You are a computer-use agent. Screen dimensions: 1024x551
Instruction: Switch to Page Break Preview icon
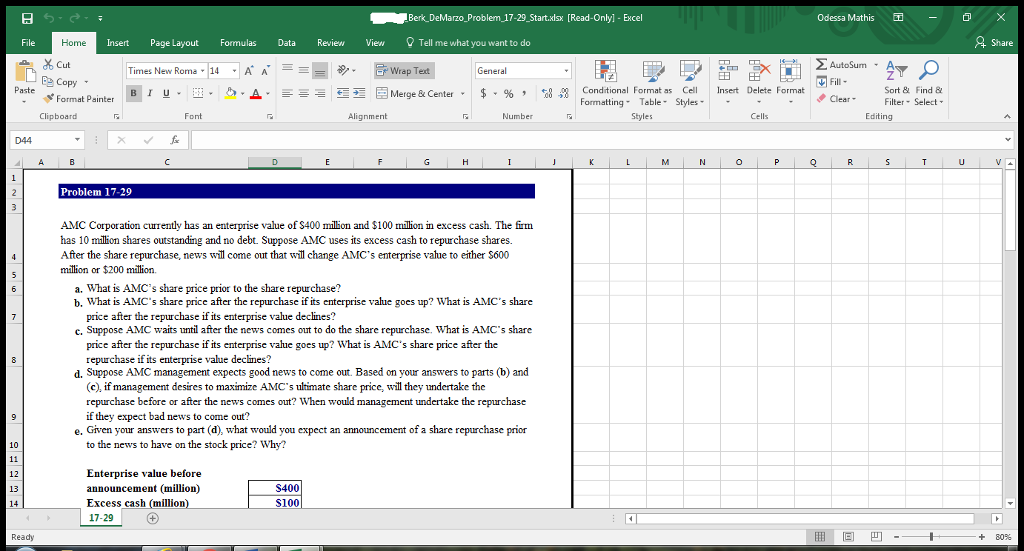pos(876,537)
